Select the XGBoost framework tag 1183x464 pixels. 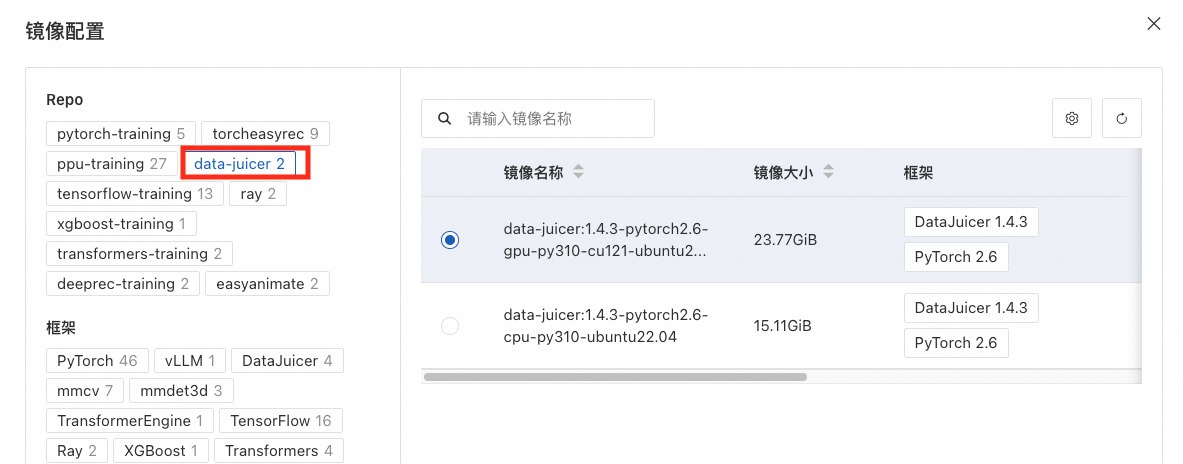click(x=161, y=451)
